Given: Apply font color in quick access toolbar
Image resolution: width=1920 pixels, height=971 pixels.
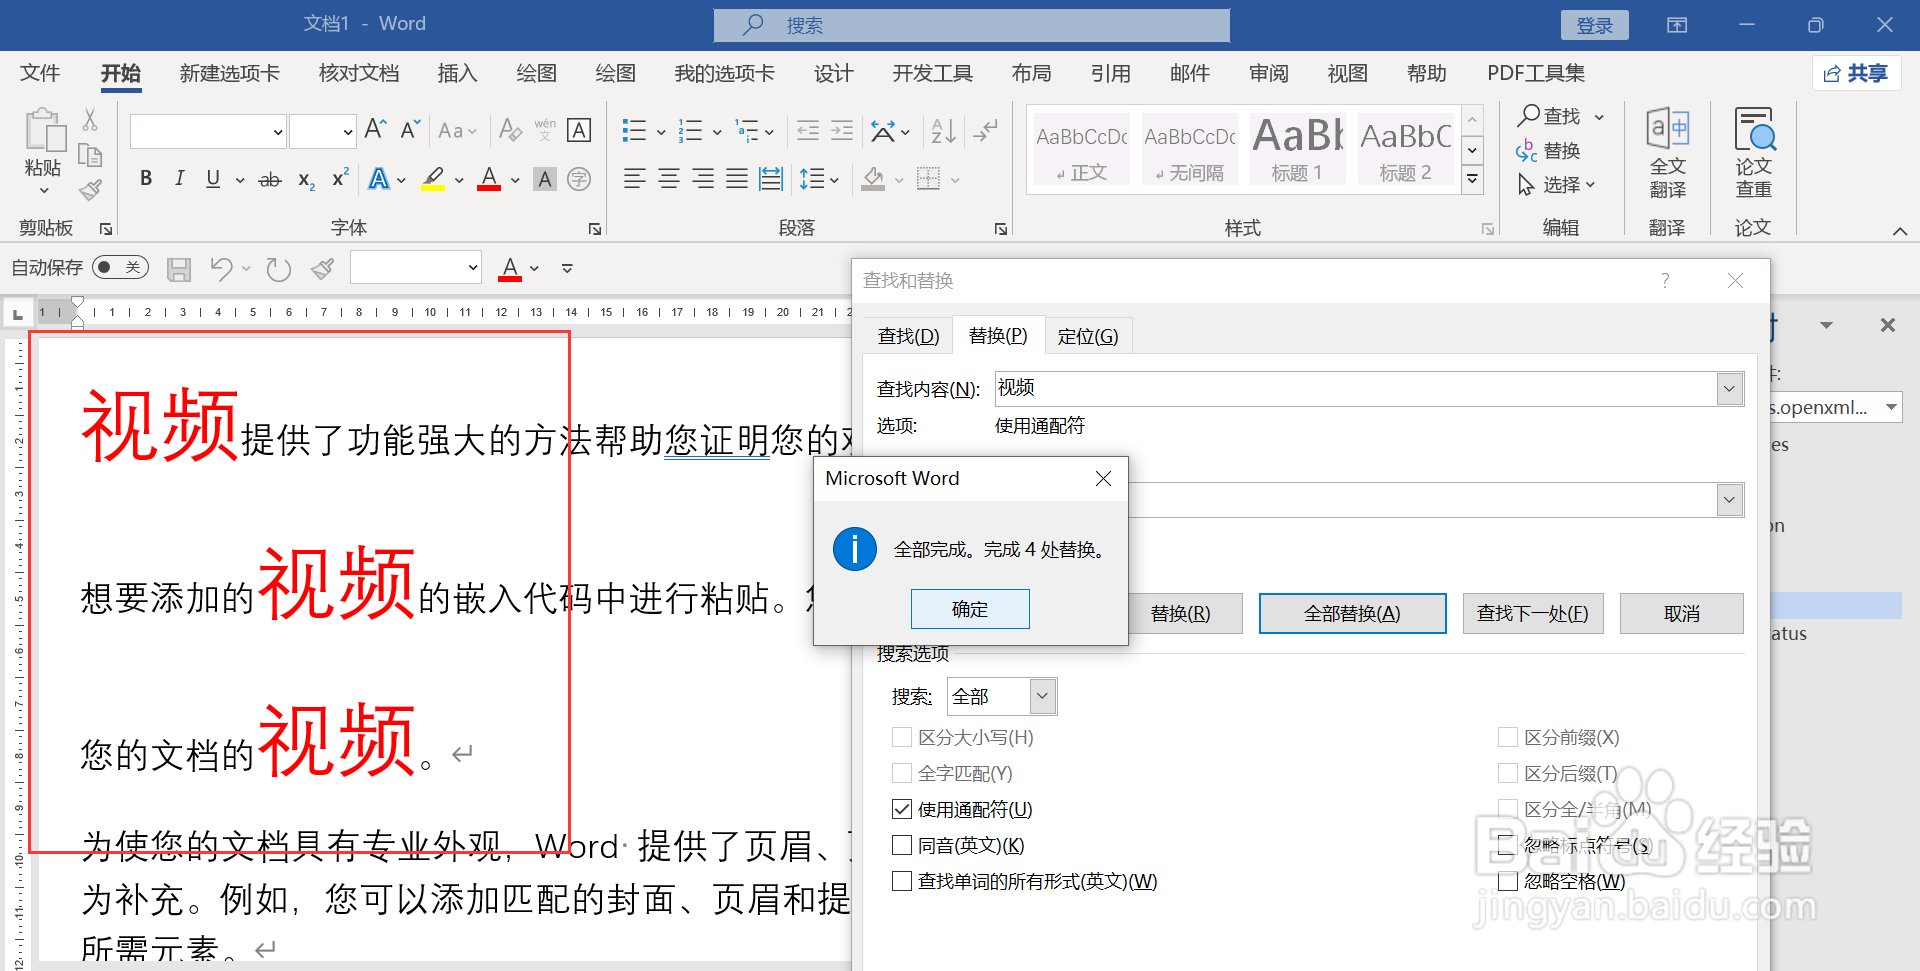Looking at the screenshot, I should pos(510,268).
